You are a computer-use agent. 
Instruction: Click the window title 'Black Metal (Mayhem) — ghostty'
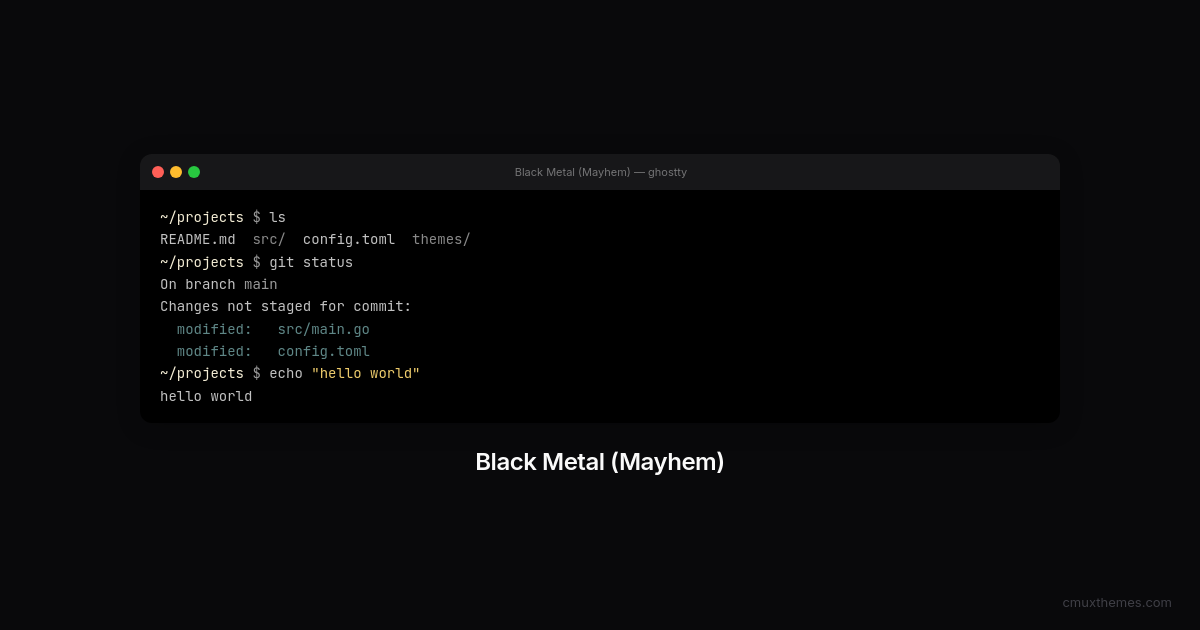pyautogui.click(x=600, y=172)
